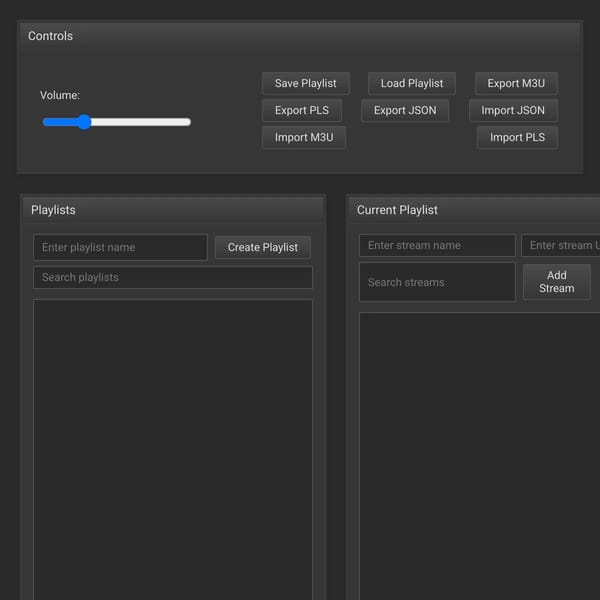Click the 'Current Playlist' panel heading
The image size is (600, 600).
pos(397,210)
